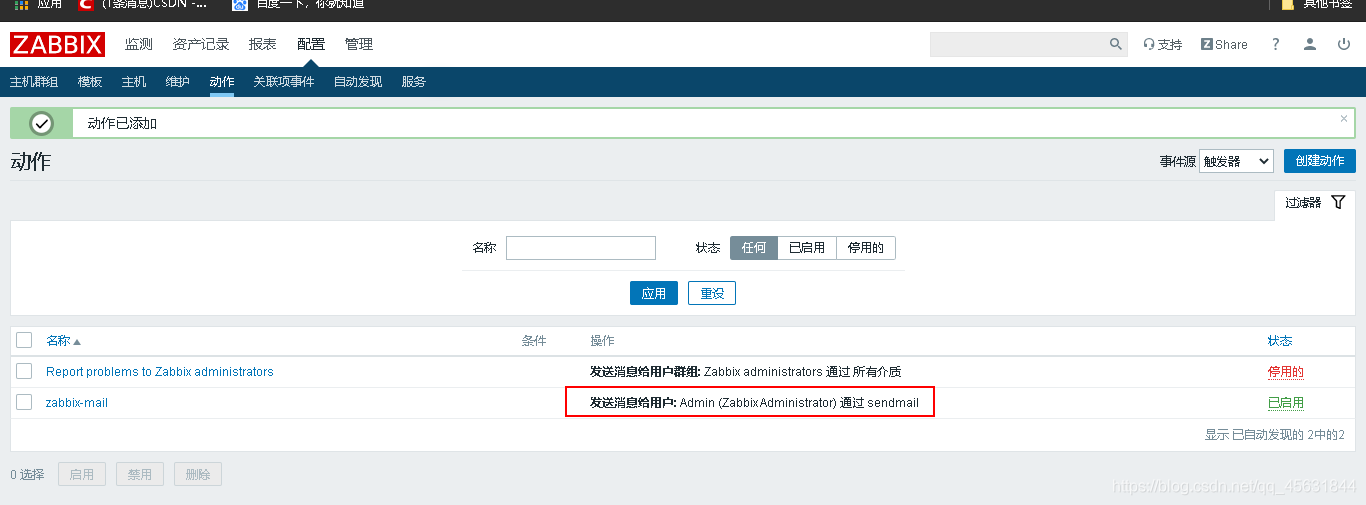
Task: Go to 主机 submenu
Action: (134, 82)
